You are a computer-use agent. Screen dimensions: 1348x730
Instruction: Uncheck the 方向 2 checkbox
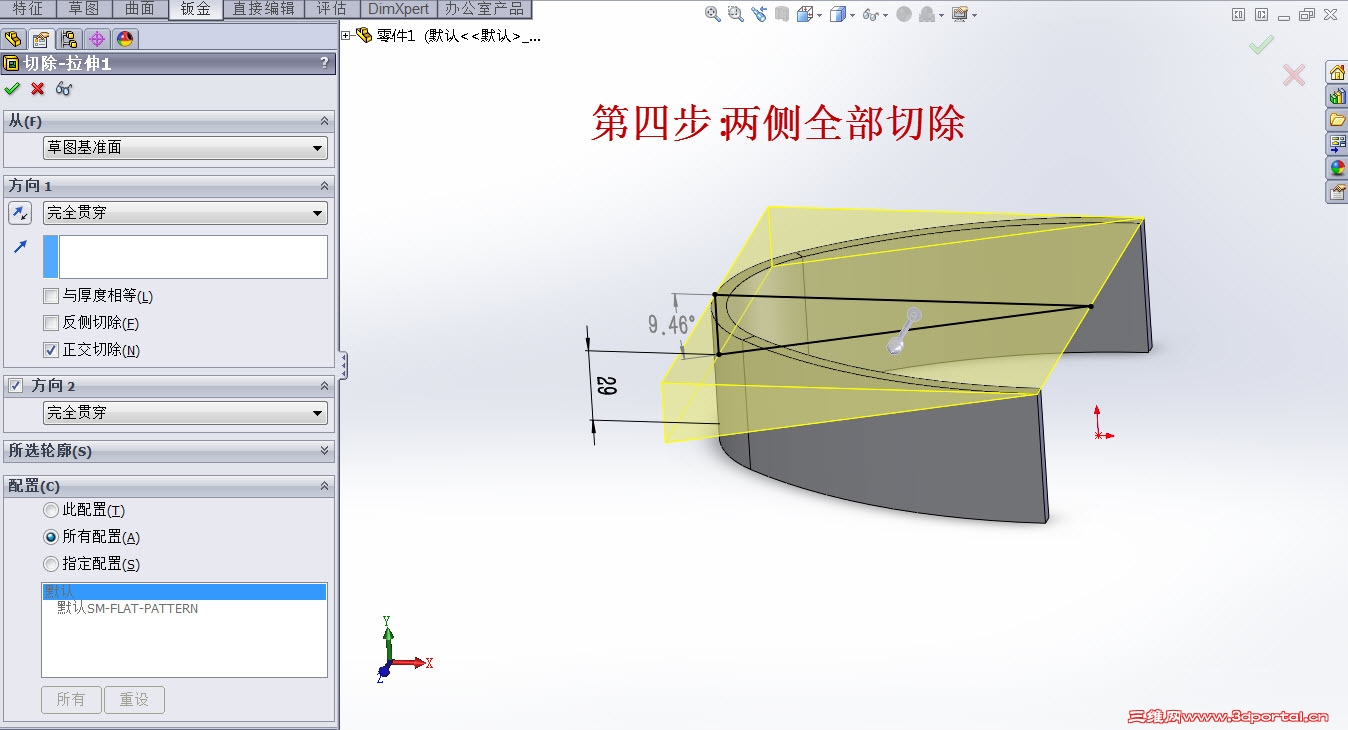(15, 385)
